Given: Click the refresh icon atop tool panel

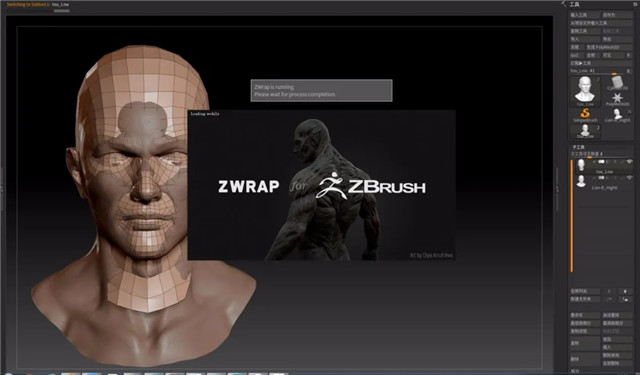Looking at the screenshot, I should pyautogui.click(x=635, y=4).
